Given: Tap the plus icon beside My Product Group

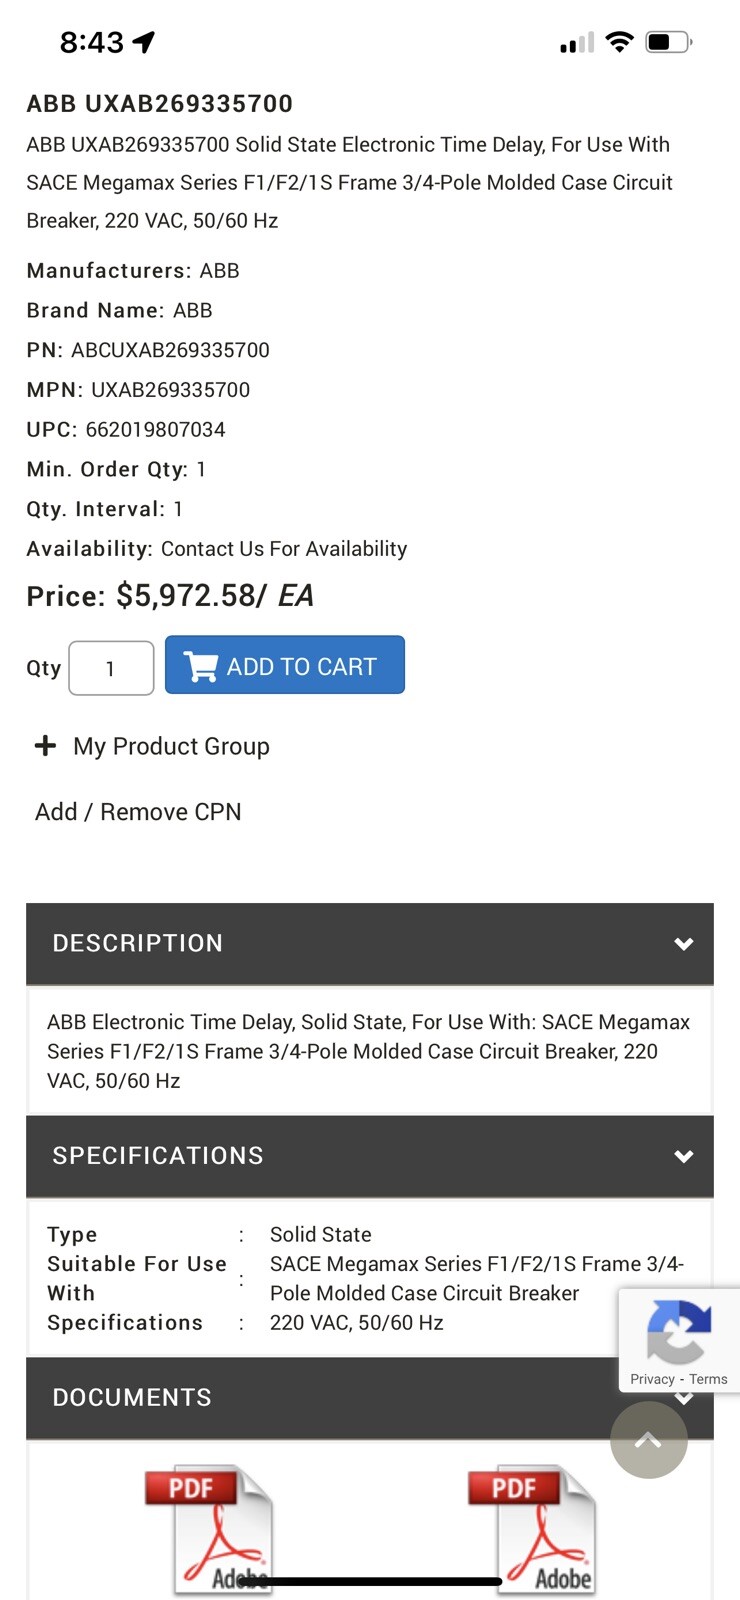Looking at the screenshot, I should [x=46, y=745].
